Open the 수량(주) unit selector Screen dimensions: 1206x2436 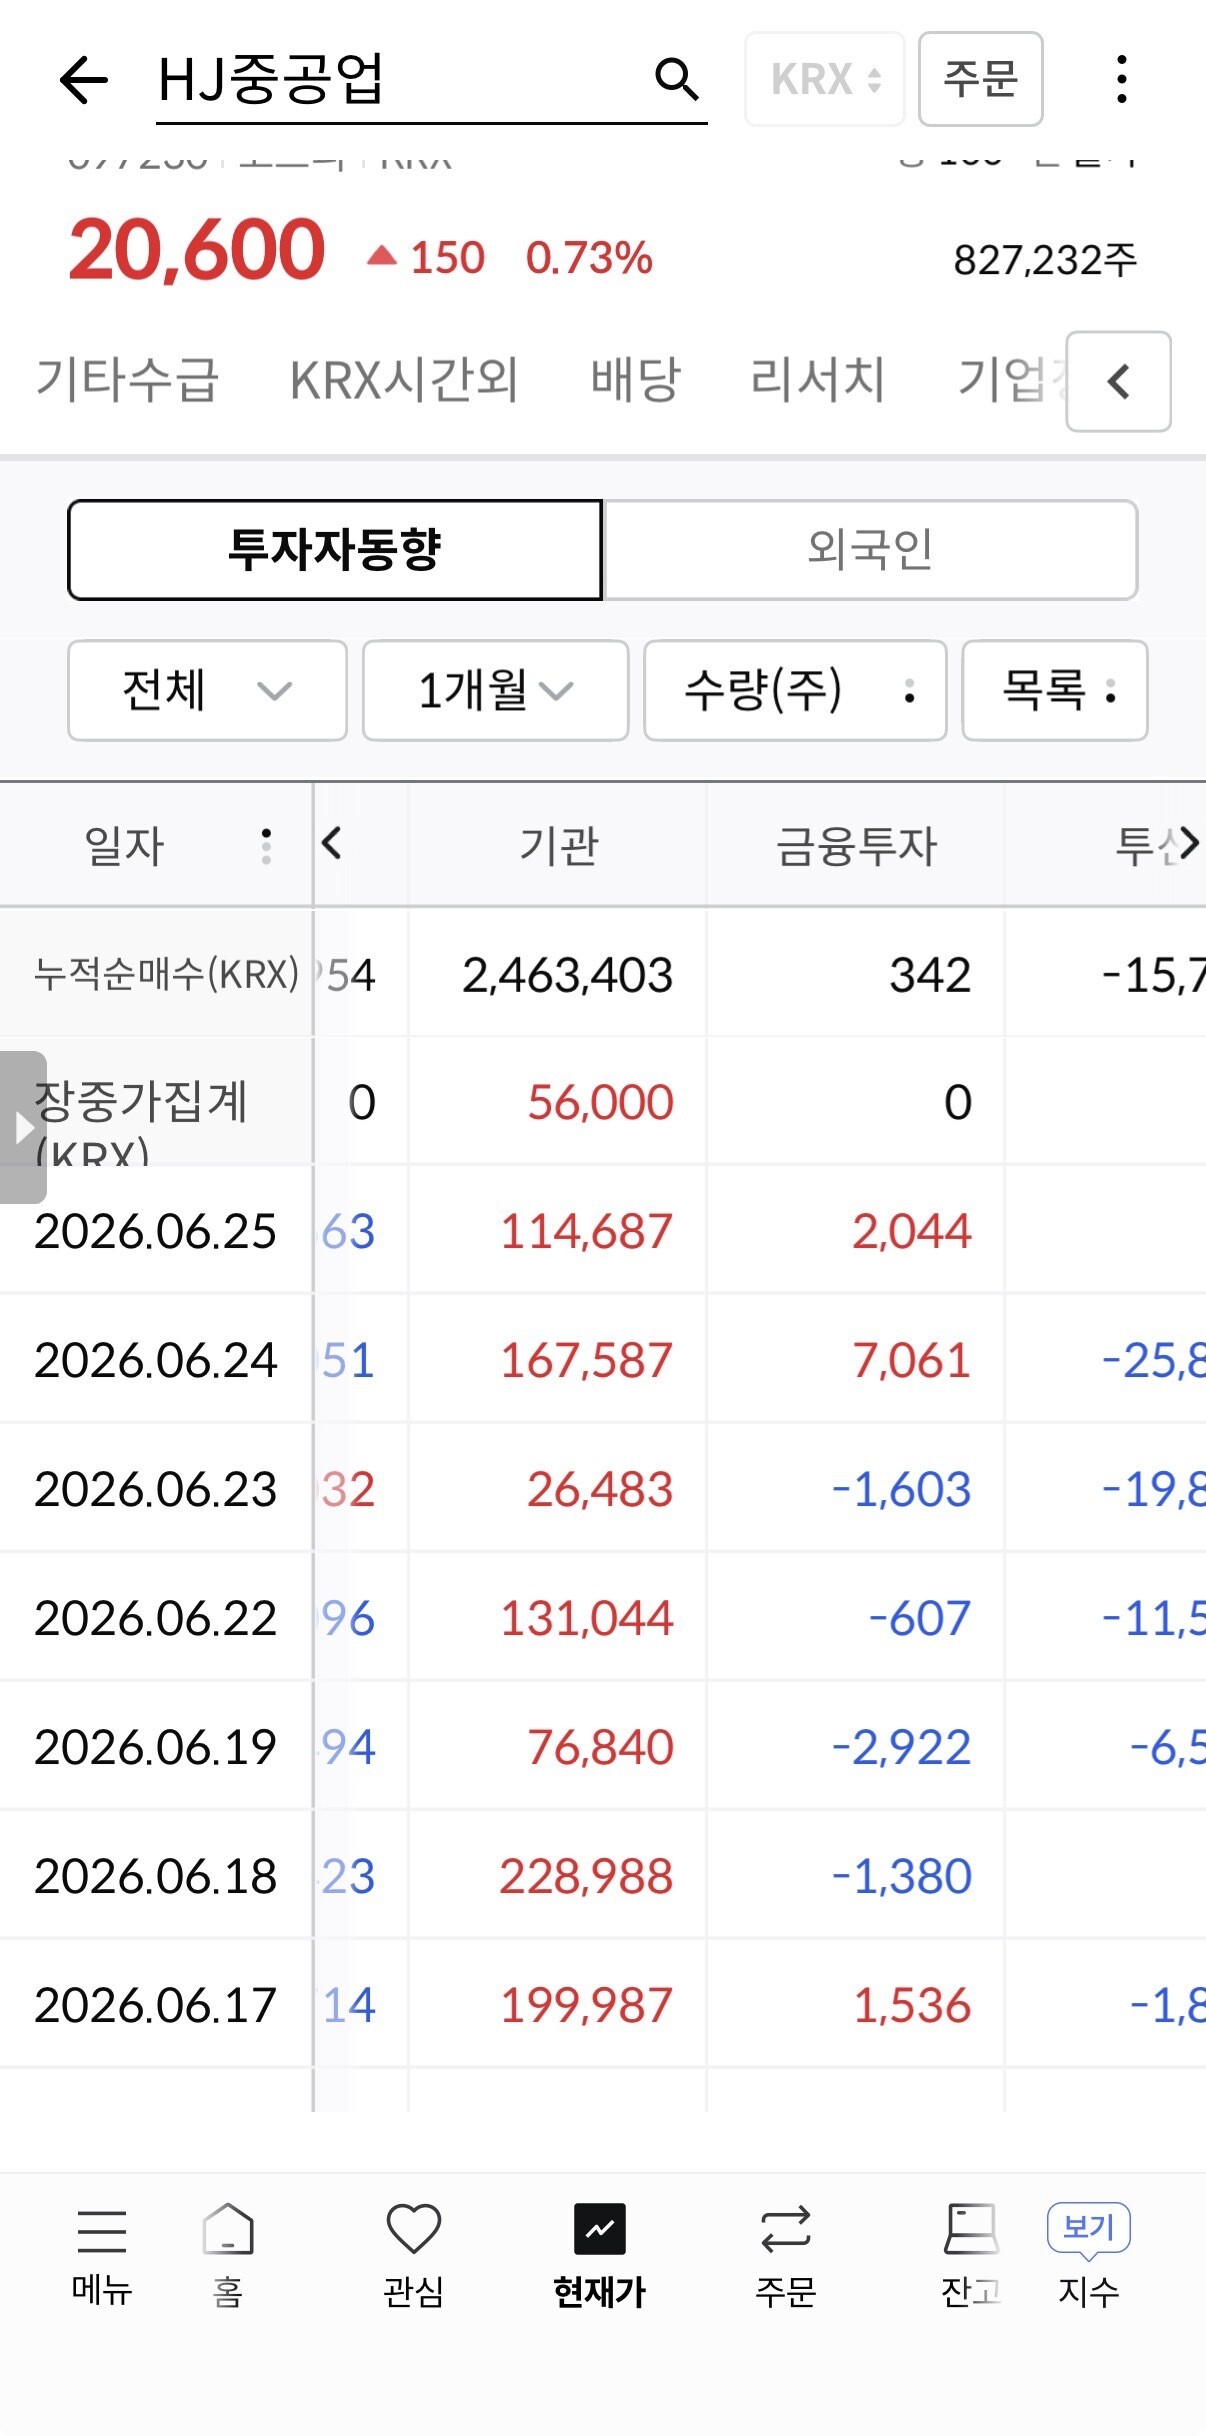pyautogui.click(x=795, y=690)
